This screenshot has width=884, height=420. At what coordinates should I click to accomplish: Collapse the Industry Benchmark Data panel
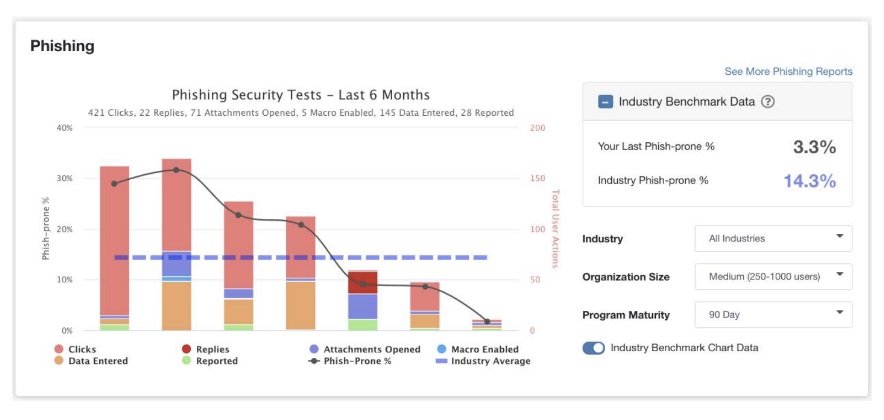[606, 101]
